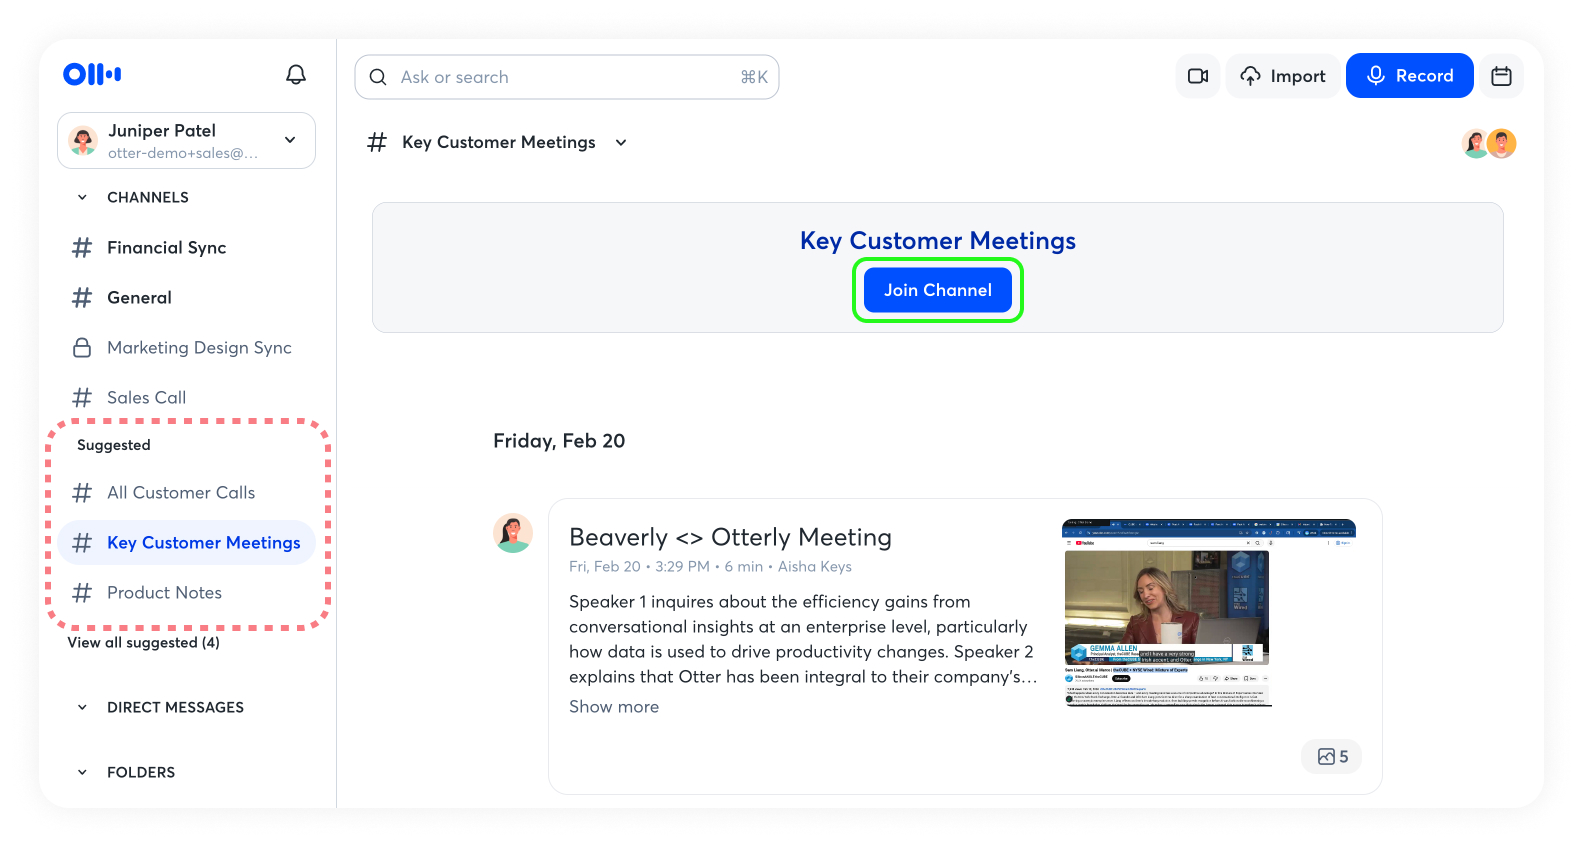Image resolution: width=1583 pixels, height=847 pixels.
Task: Click the Record button
Action: [x=1409, y=76]
